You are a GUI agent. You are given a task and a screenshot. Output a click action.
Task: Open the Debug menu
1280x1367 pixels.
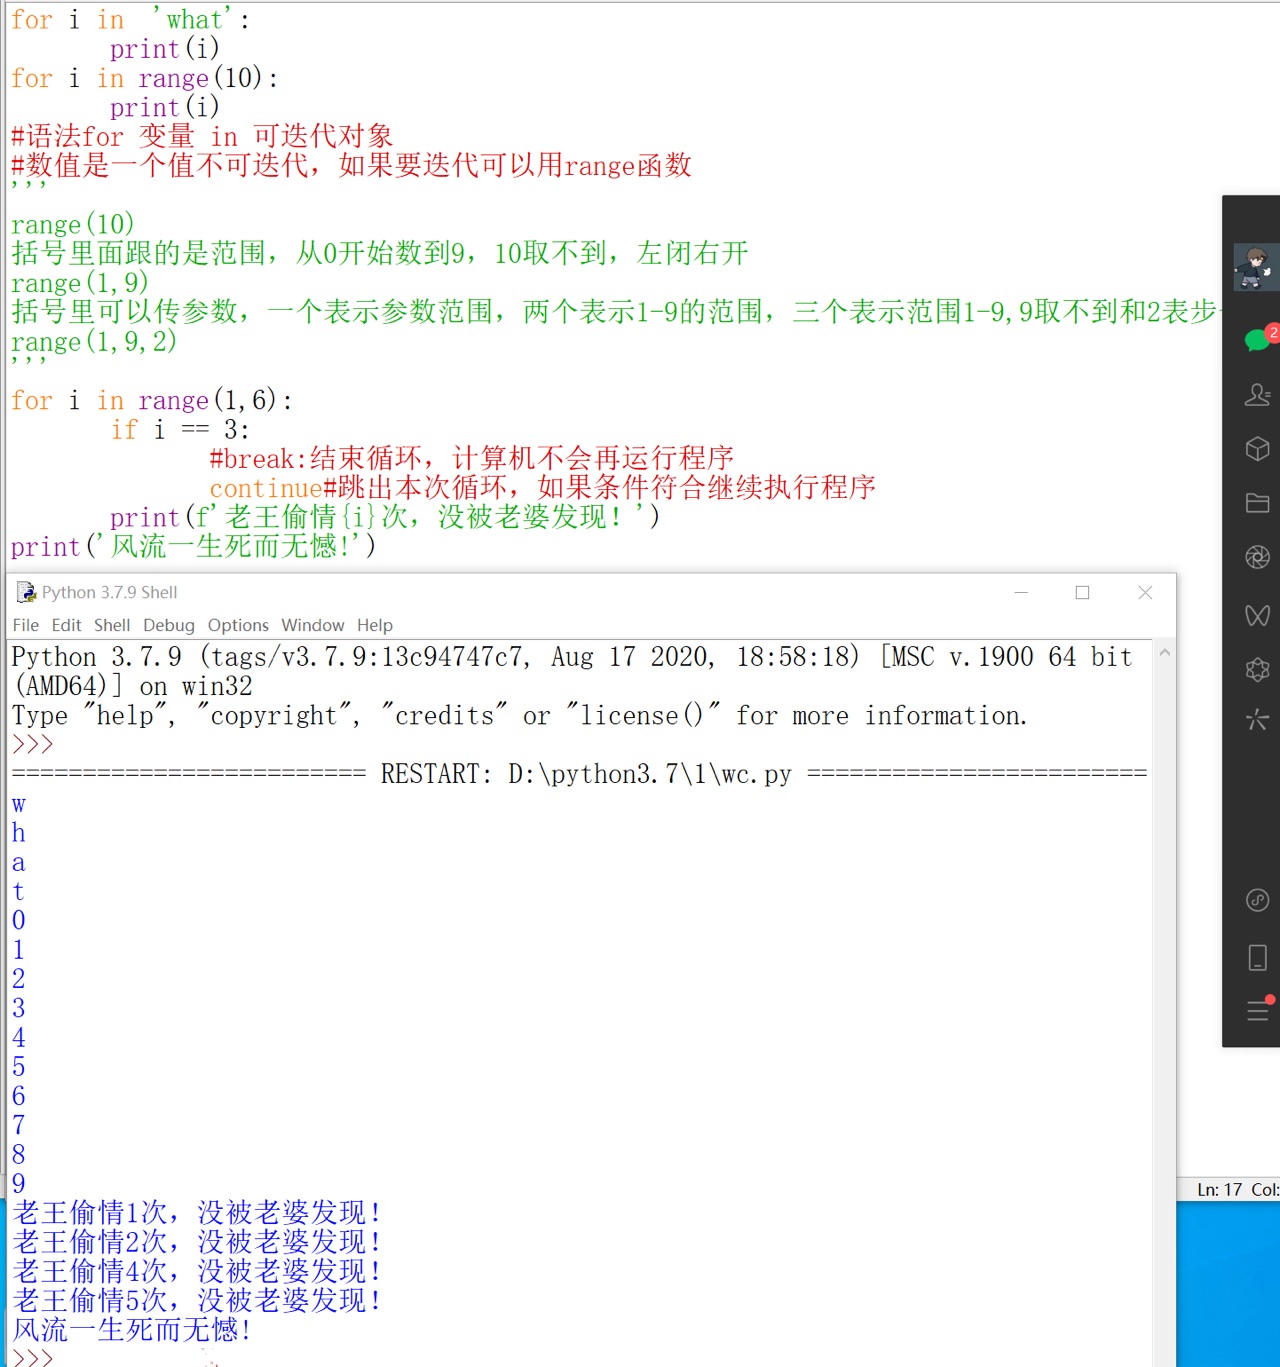click(x=168, y=625)
